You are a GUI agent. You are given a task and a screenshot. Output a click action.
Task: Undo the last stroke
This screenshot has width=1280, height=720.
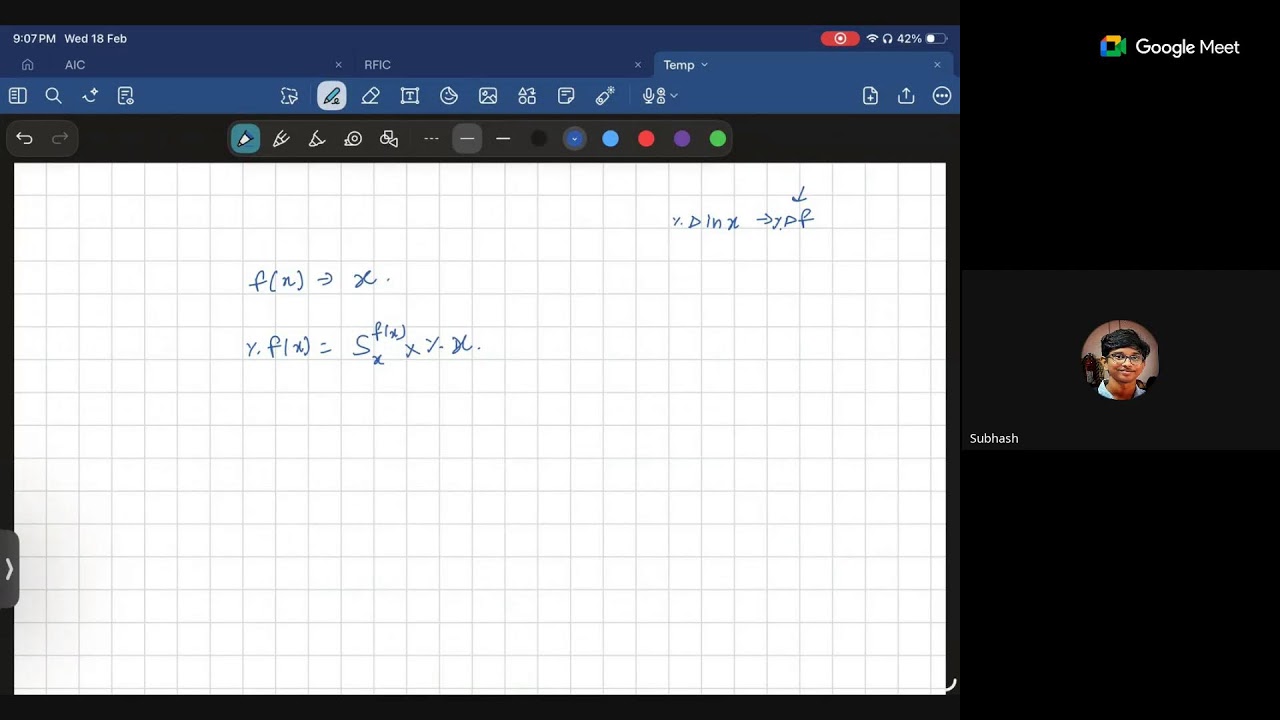click(x=25, y=139)
